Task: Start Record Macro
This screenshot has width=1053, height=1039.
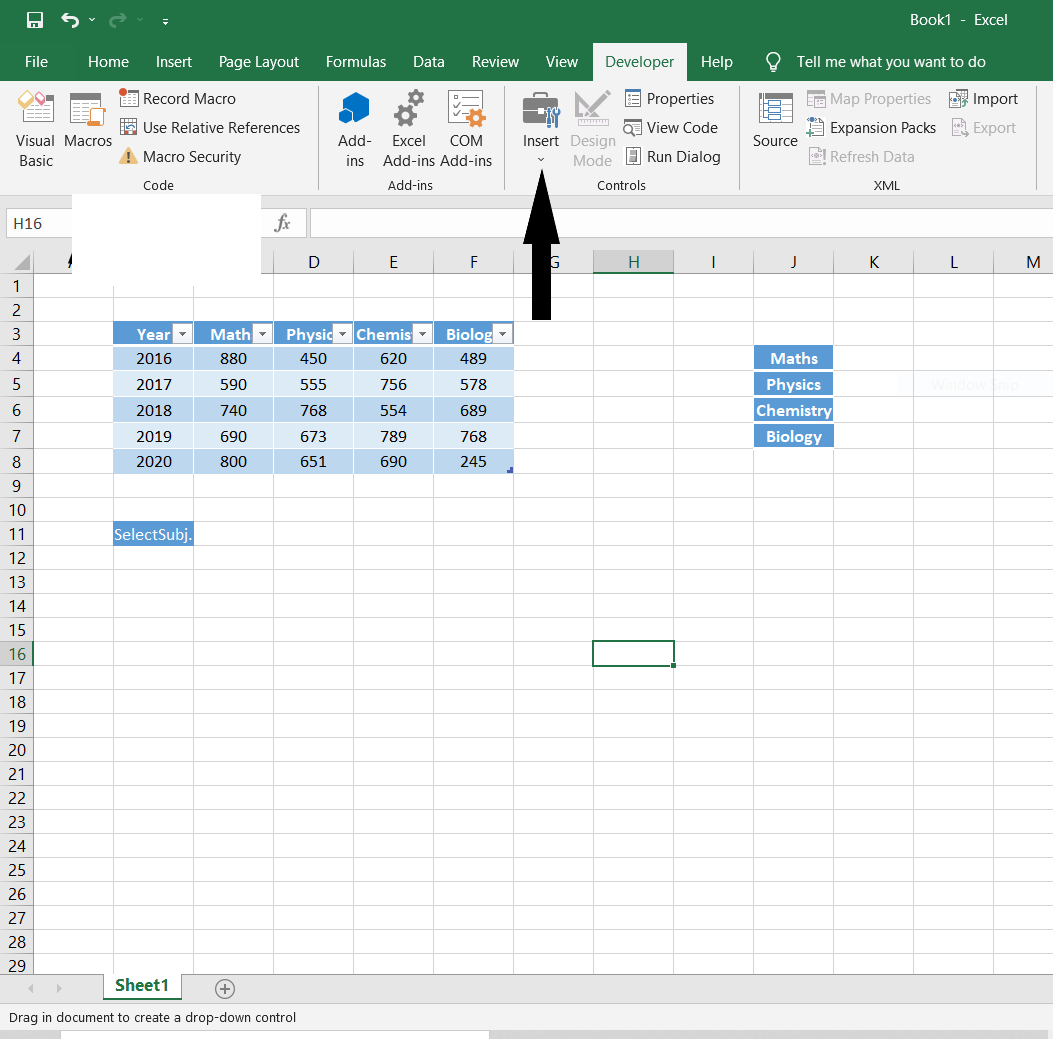Action: click(x=177, y=99)
